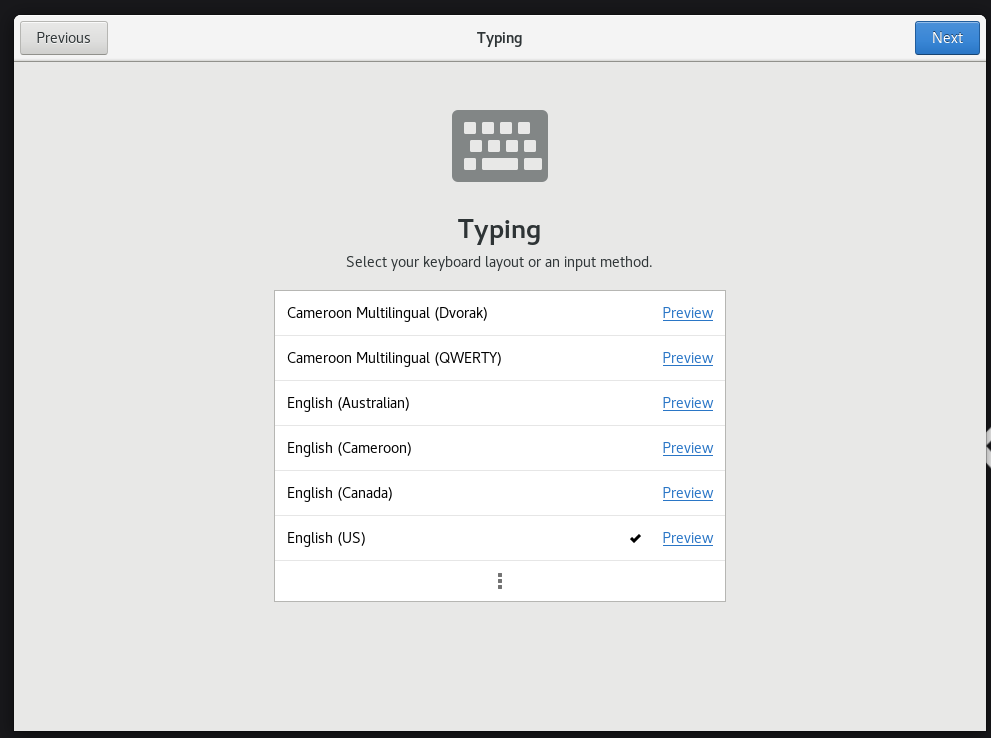Open Preview for Cameroon Multilingual (QWERTY)

[687, 358]
